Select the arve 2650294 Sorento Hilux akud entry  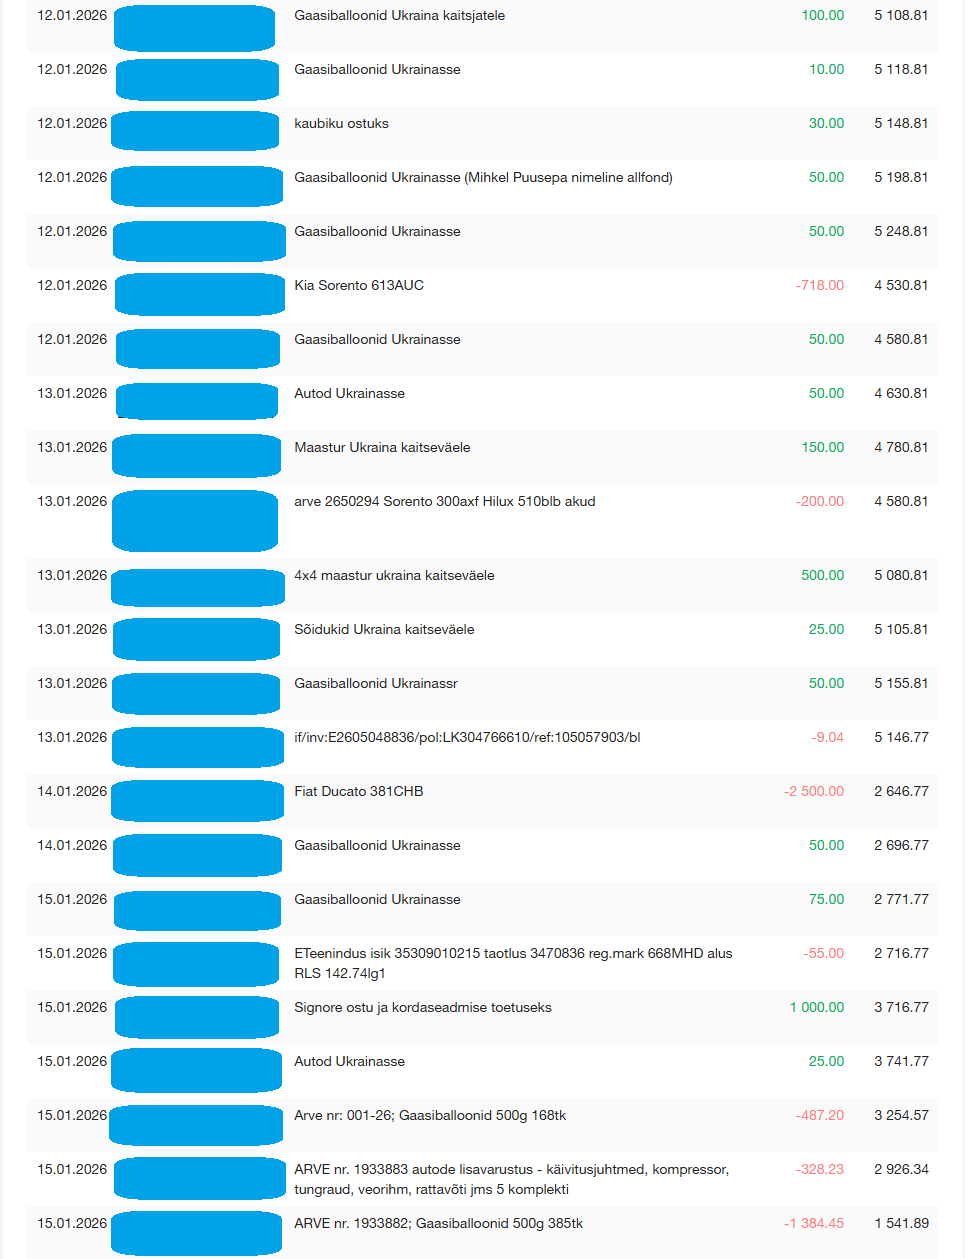point(444,502)
